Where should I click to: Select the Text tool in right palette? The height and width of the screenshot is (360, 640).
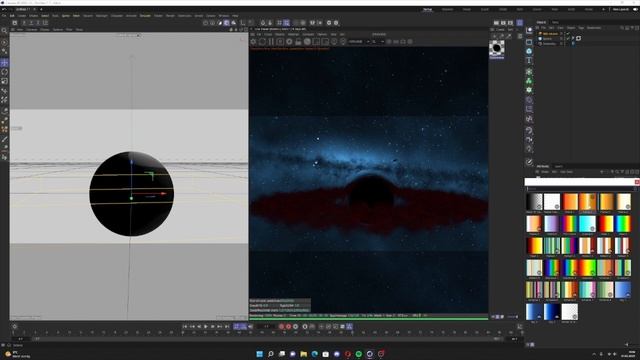tap(529, 60)
